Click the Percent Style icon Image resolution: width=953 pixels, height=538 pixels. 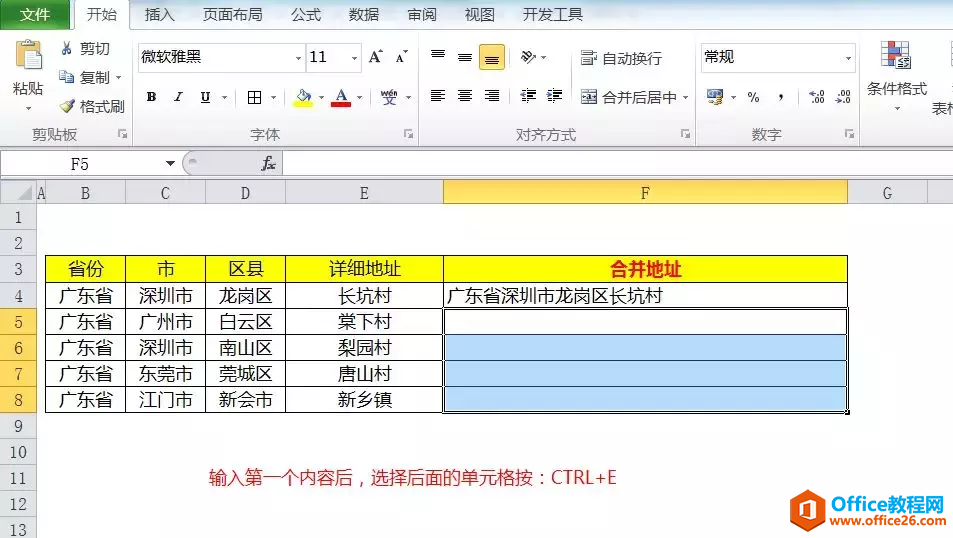pyautogui.click(x=754, y=97)
